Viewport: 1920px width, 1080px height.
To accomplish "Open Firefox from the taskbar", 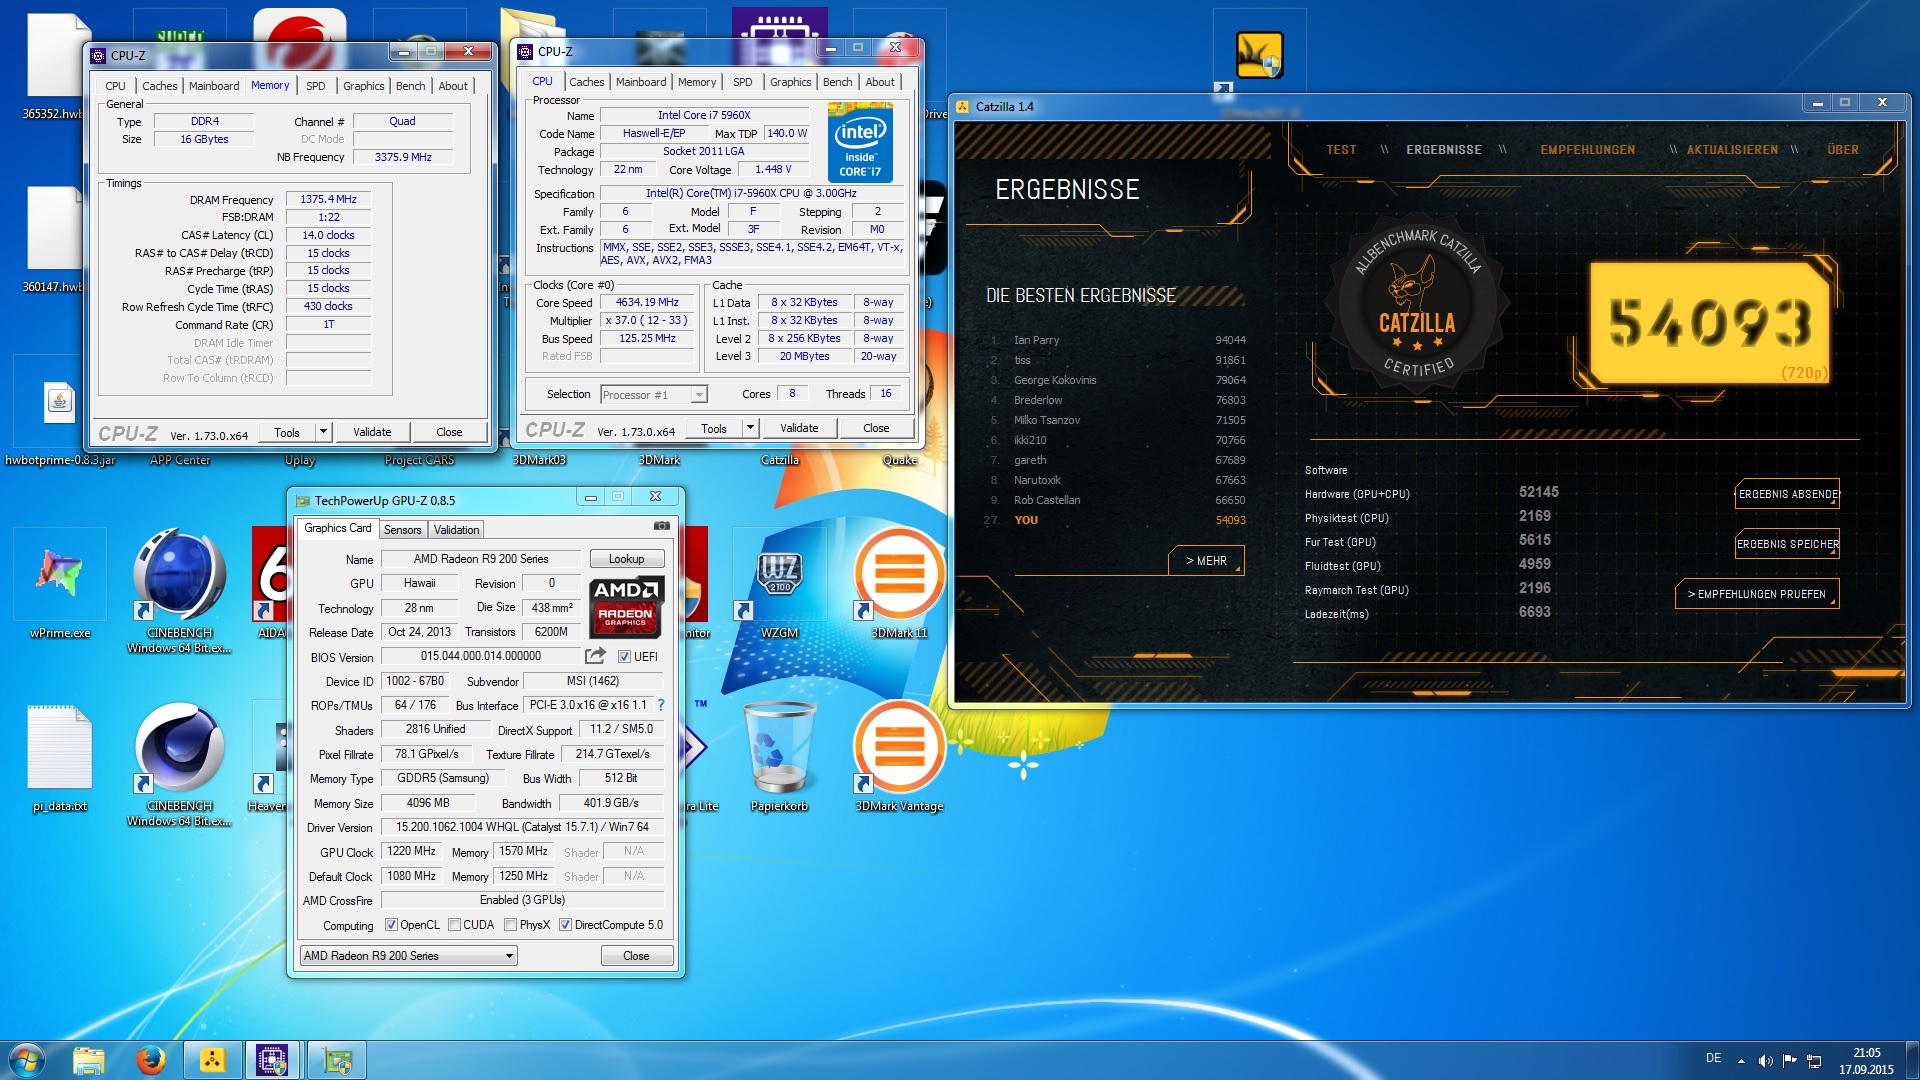I will [151, 1060].
